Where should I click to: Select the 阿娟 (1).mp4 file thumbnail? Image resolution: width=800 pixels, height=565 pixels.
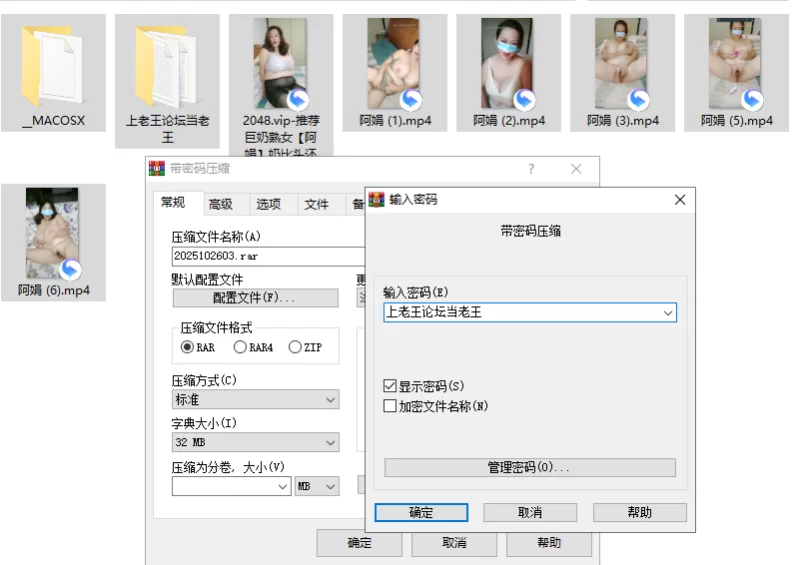393,63
